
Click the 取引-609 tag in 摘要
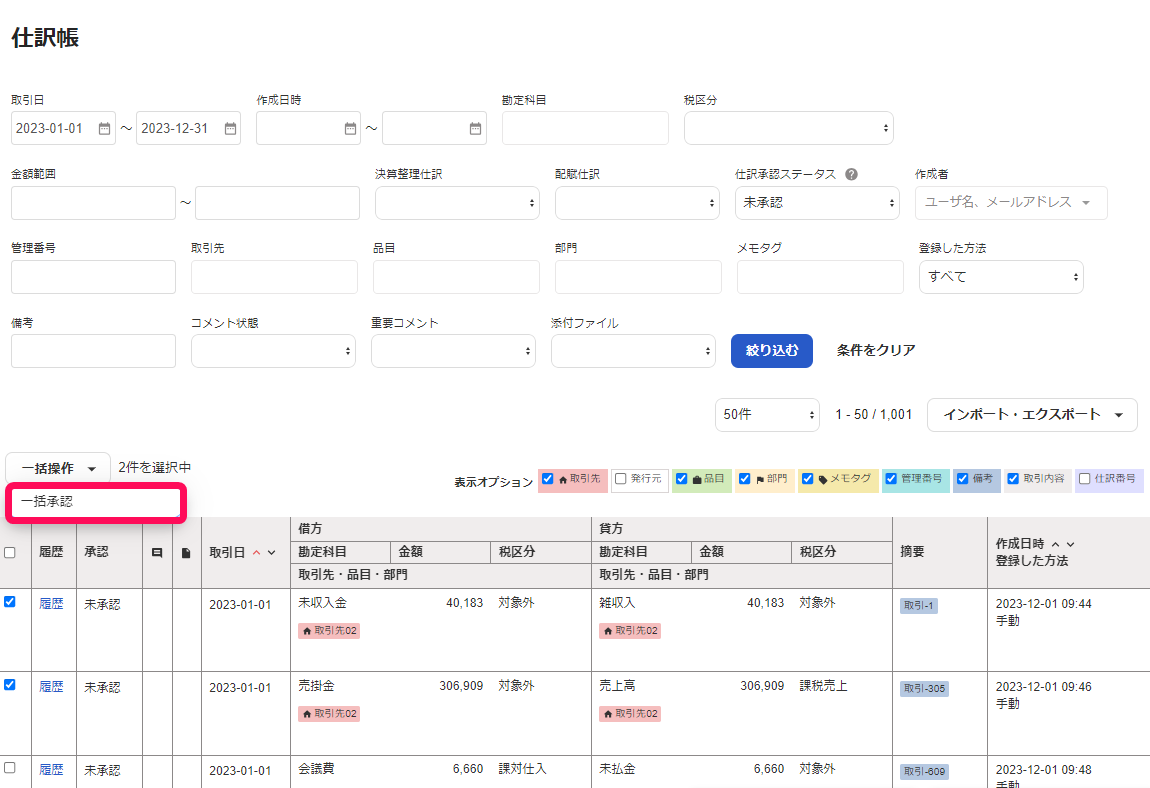pyautogui.click(x=924, y=772)
